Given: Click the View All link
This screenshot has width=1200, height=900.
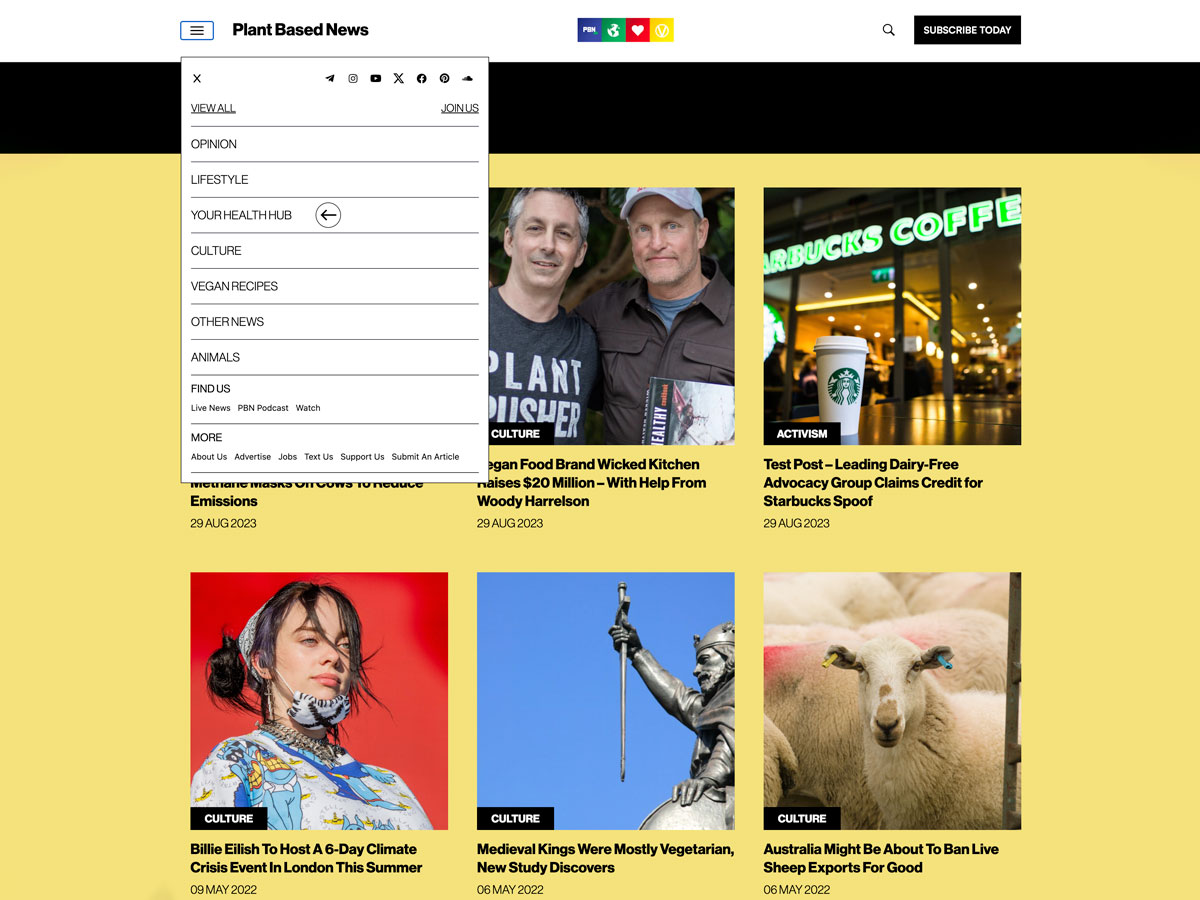Looking at the screenshot, I should 213,108.
